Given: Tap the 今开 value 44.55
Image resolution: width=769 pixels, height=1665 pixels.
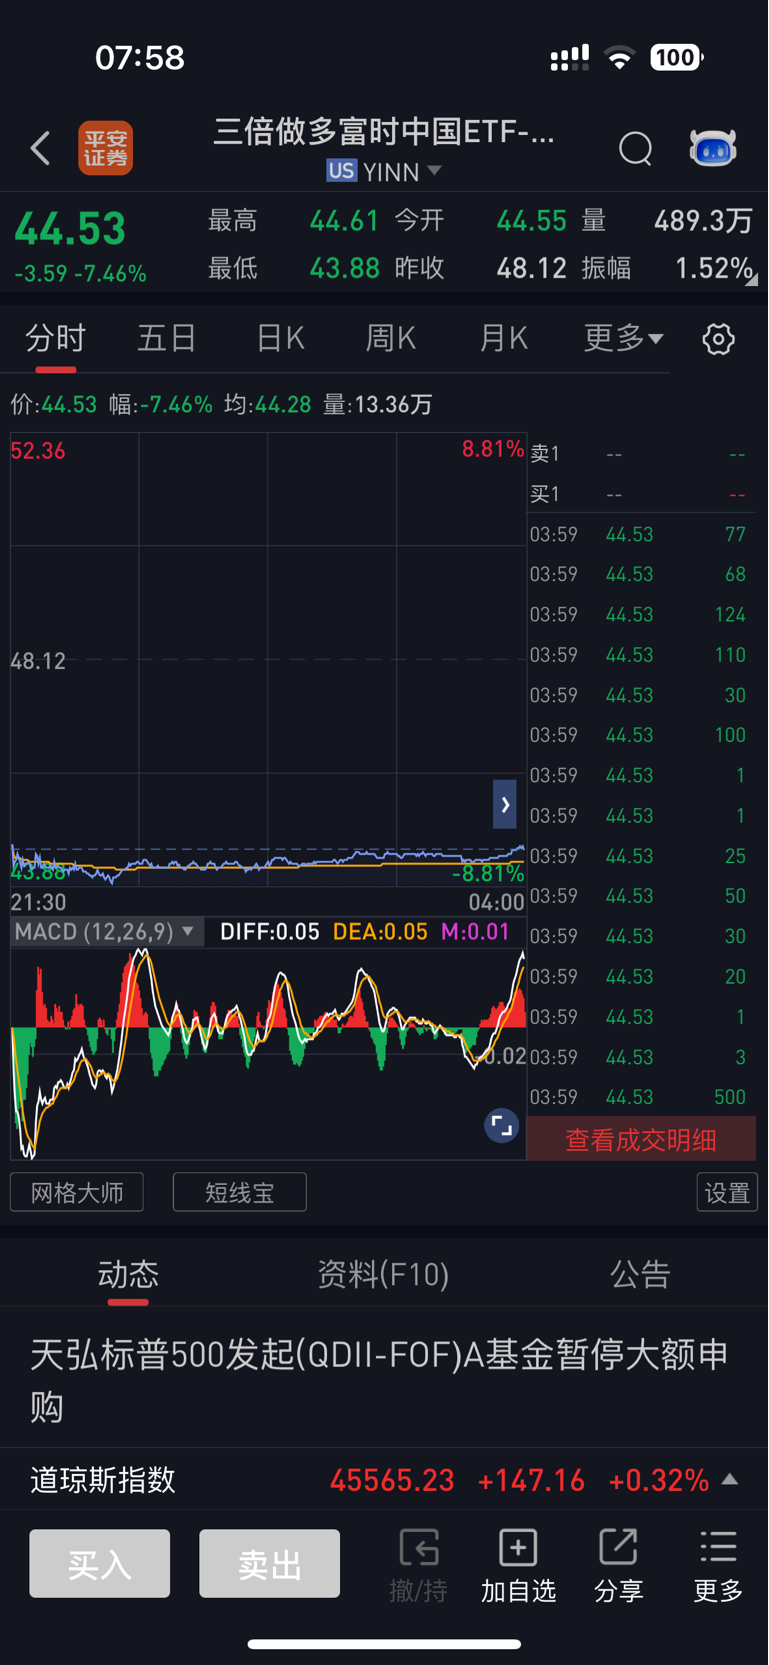Looking at the screenshot, I should pos(531,220).
